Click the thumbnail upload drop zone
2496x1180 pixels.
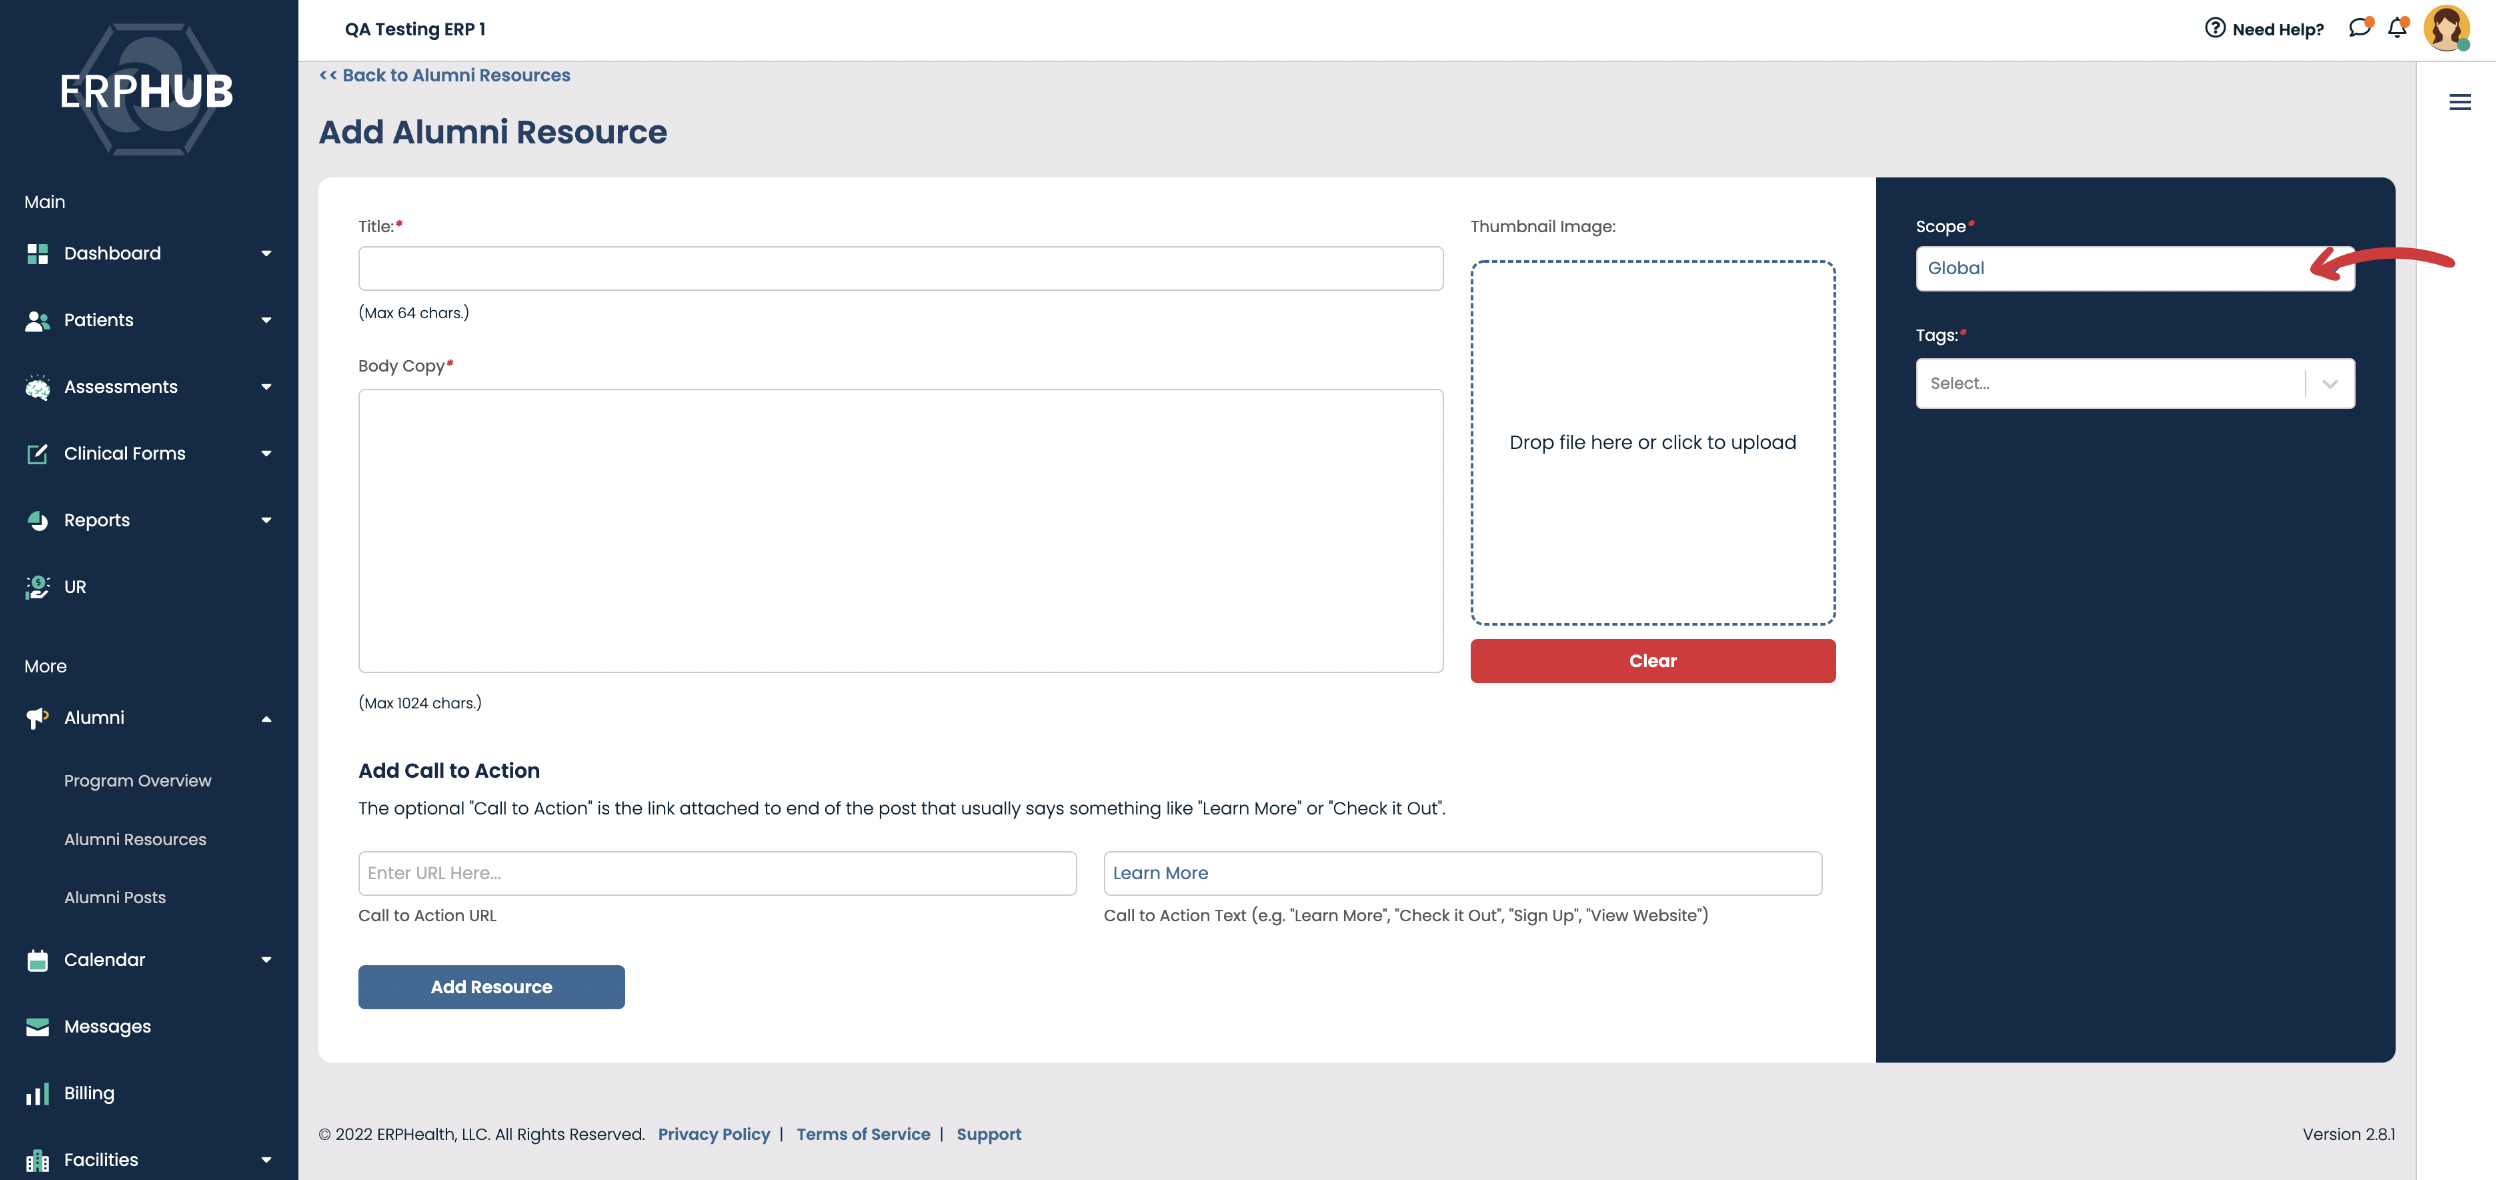tap(1652, 443)
